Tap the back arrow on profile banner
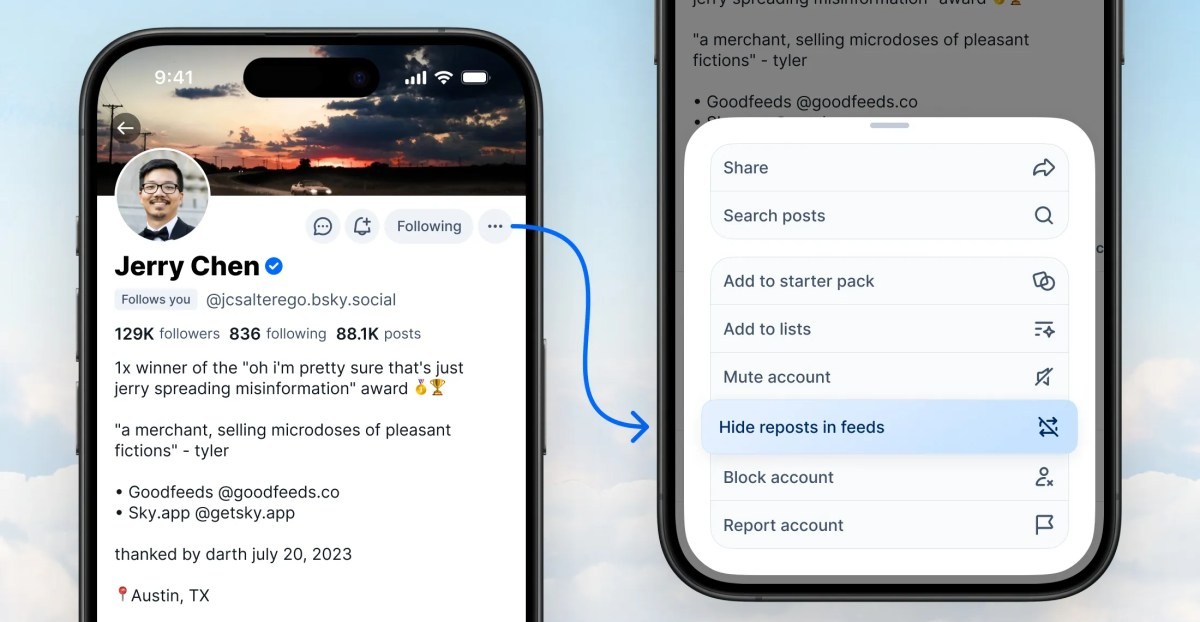The width and height of the screenshot is (1200, 622). 125,128
